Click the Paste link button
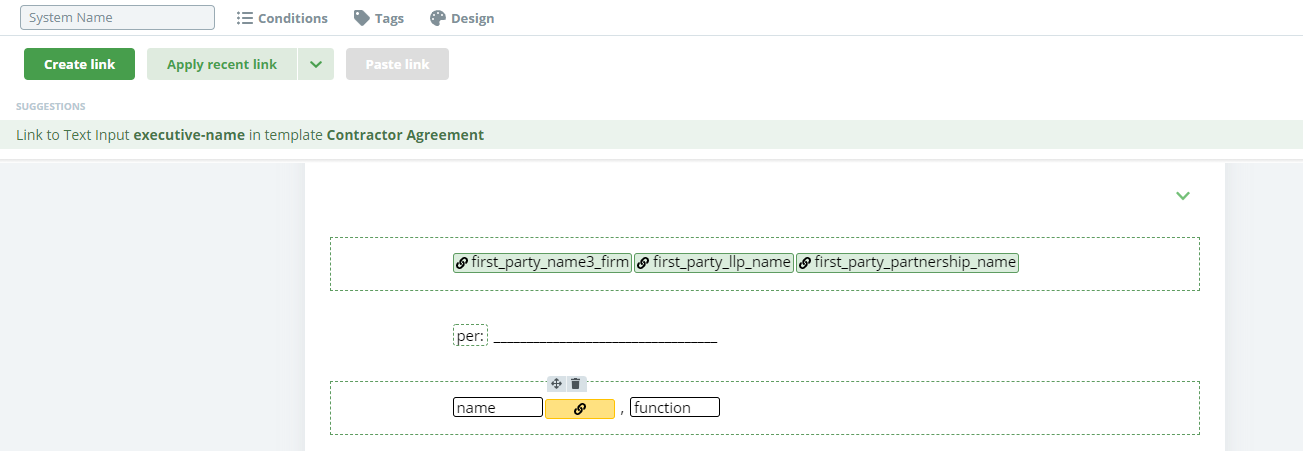Screen dimensions: 1303x451 click(x=397, y=64)
